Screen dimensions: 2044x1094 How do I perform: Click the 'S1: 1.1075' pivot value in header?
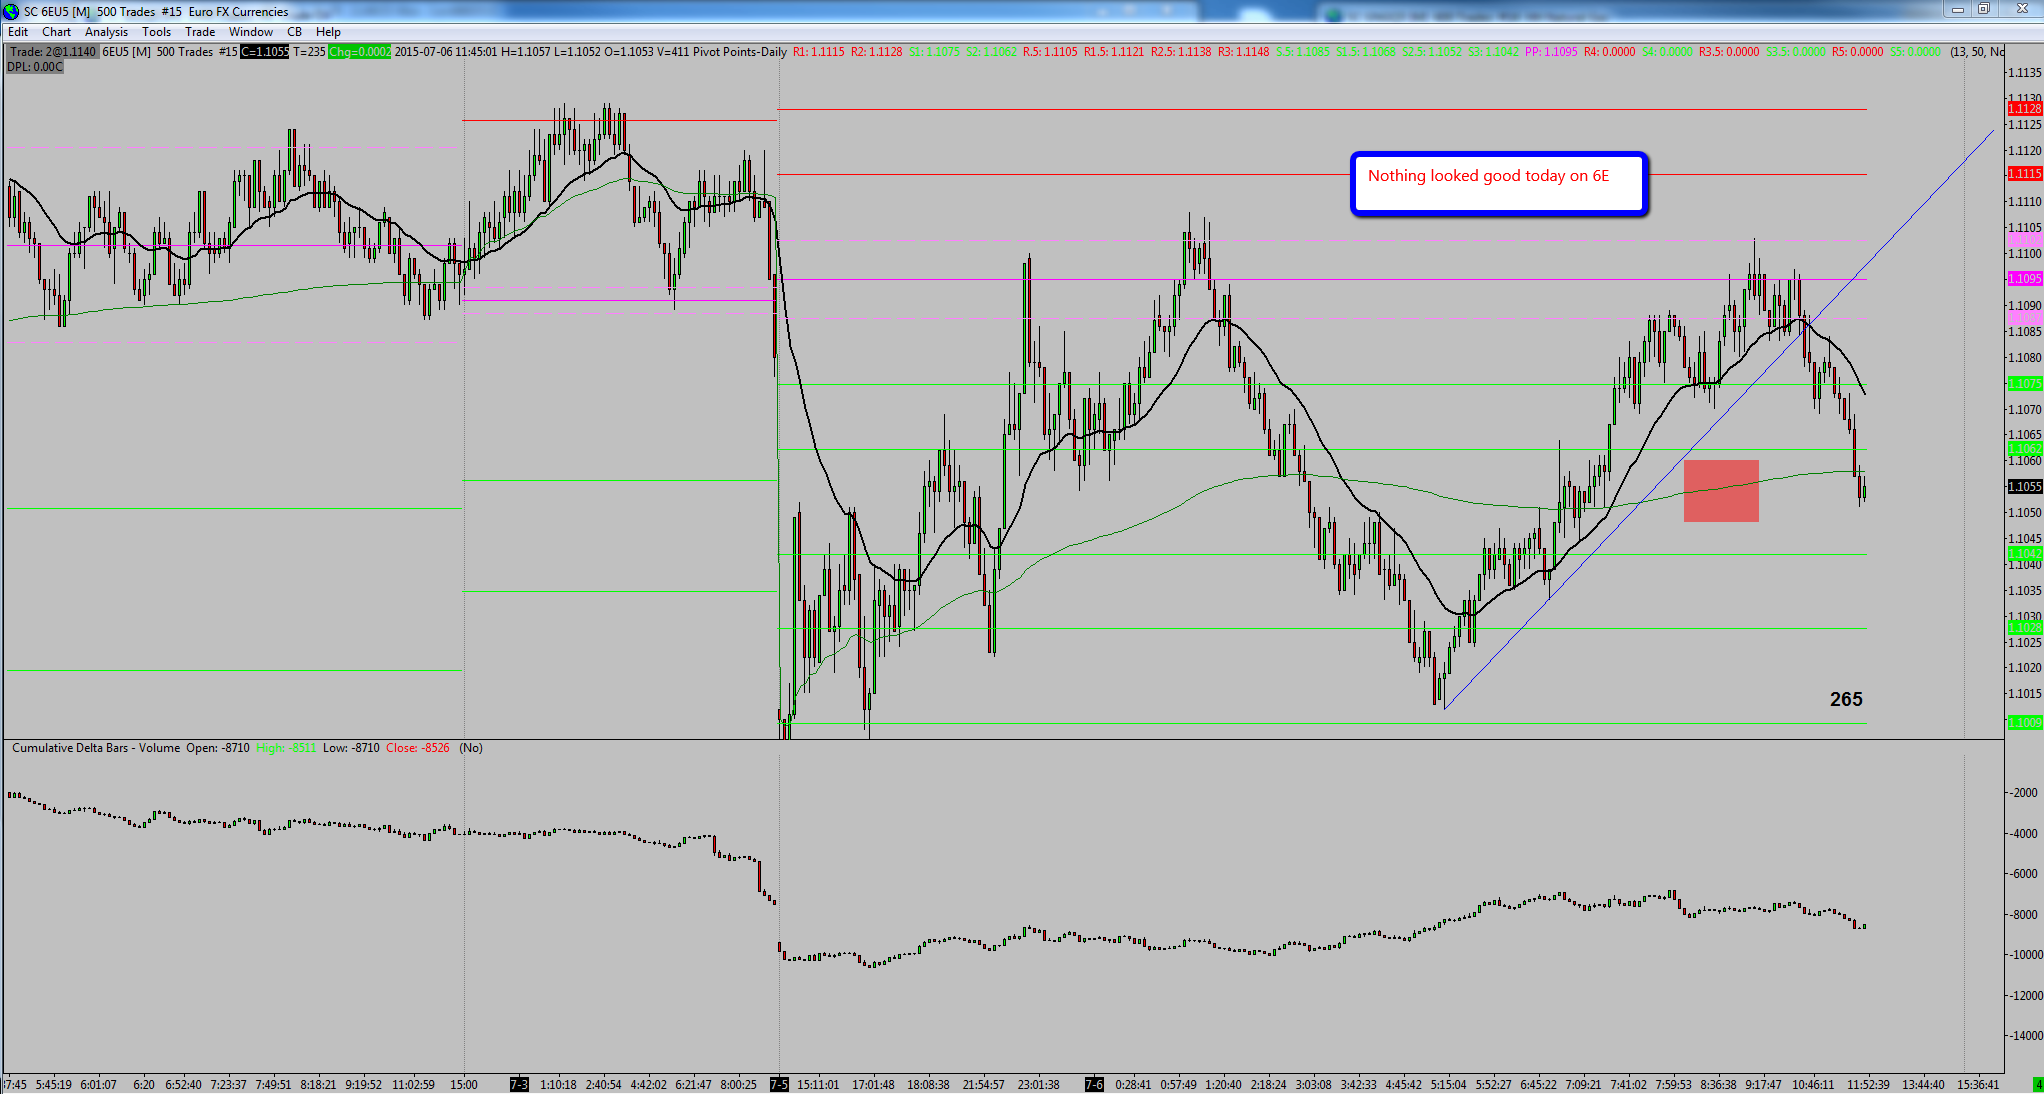tap(935, 52)
